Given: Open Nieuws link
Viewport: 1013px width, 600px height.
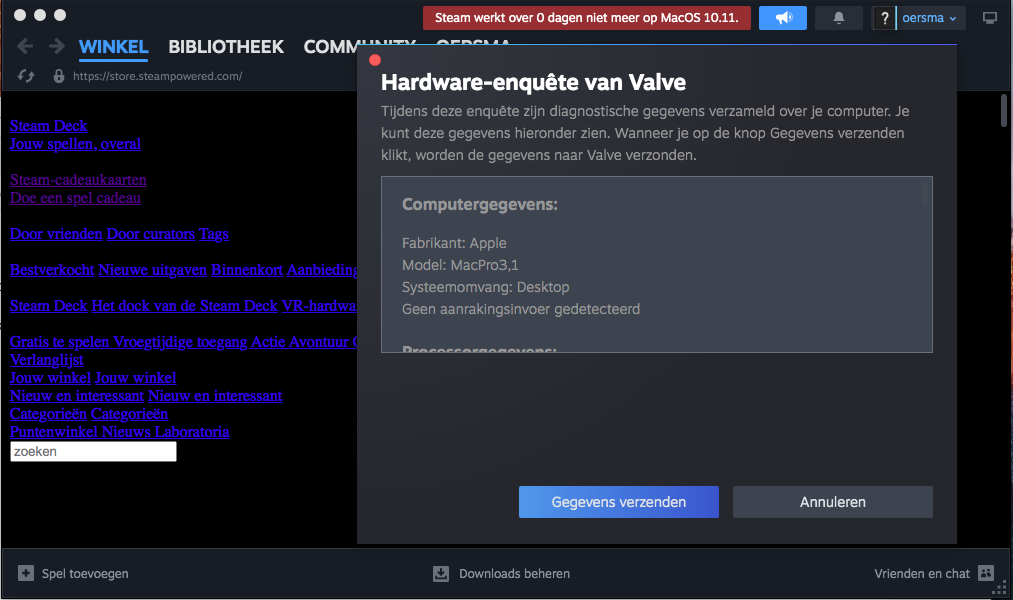Looking at the screenshot, I should pos(126,432).
